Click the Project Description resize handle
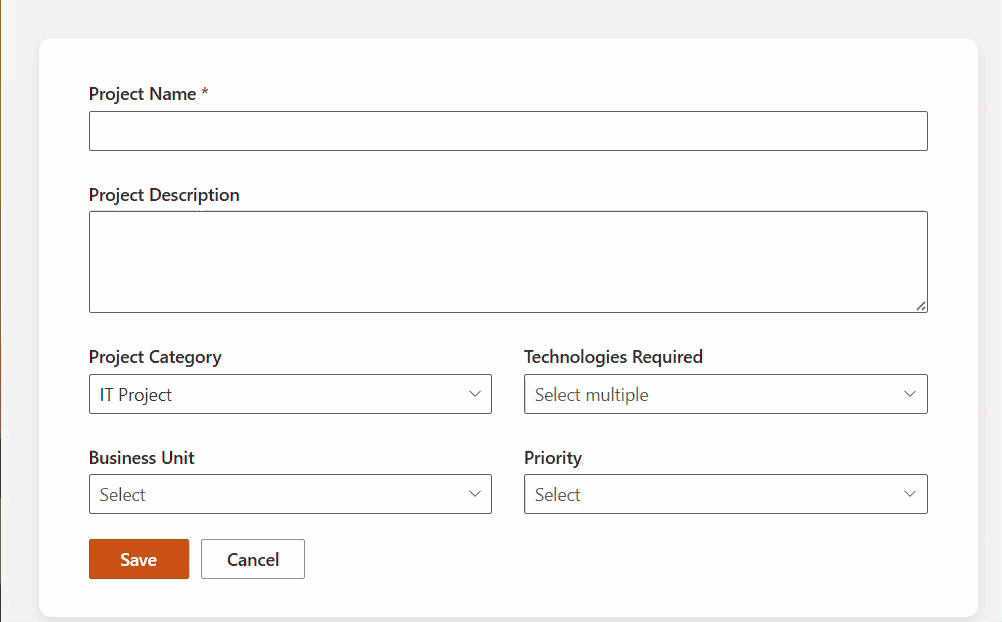The image size is (1002, 622). (x=921, y=306)
